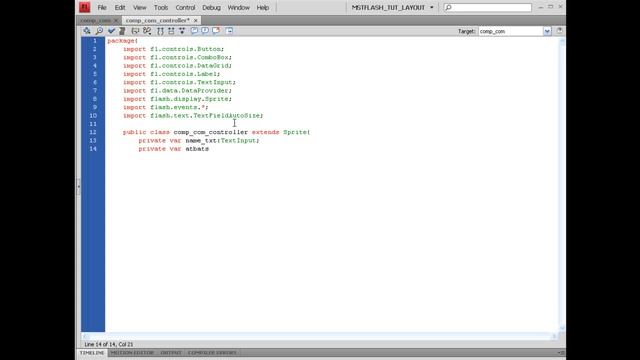640x360 pixels.
Task: Open the bottom panel options menu icon
Action: [x=561, y=353]
